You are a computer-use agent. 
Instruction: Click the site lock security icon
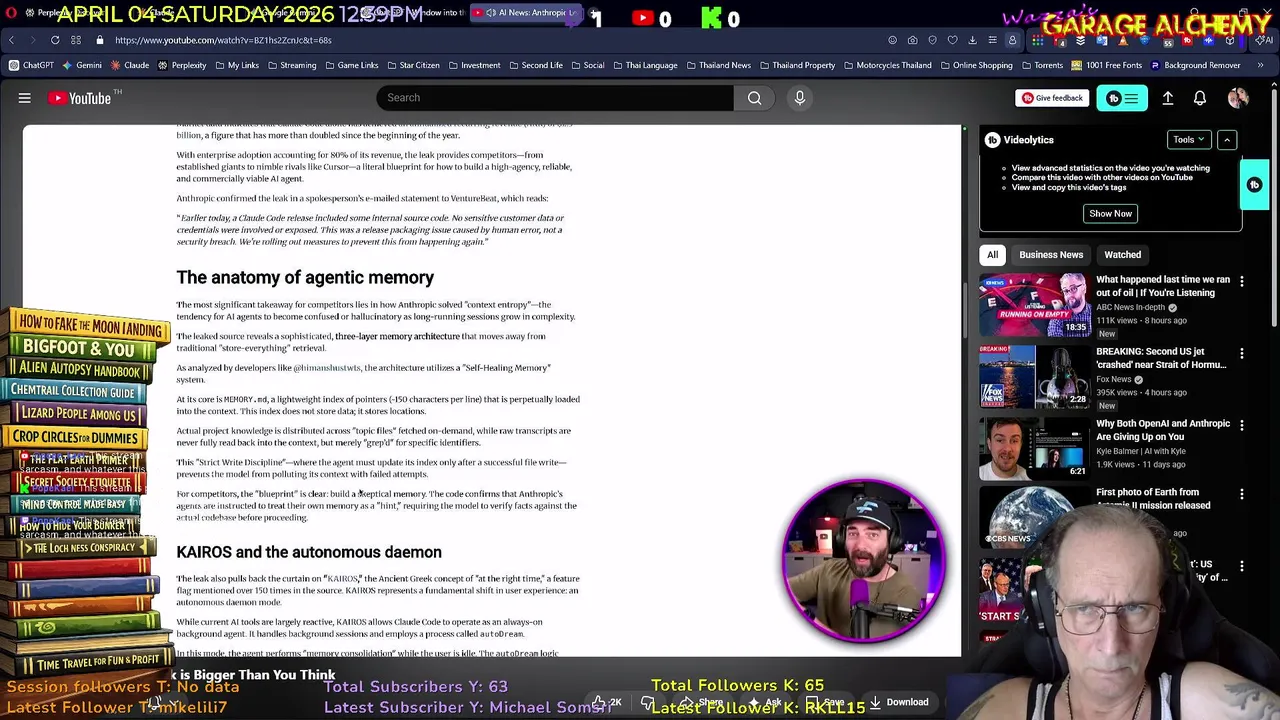[100, 40]
